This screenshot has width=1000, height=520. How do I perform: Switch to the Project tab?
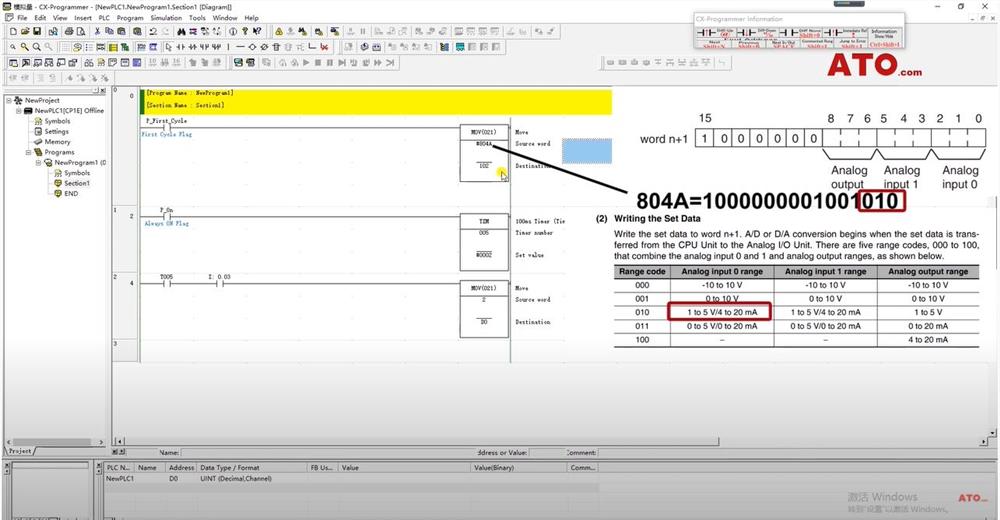(x=21, y=452)
